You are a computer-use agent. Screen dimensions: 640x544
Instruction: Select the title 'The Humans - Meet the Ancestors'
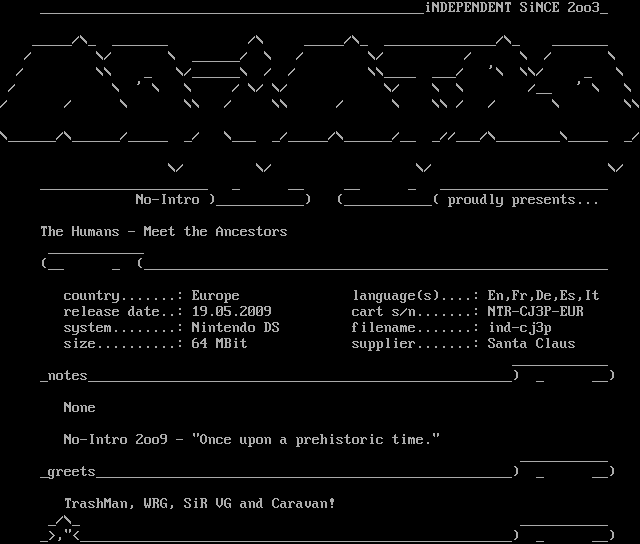164,231
